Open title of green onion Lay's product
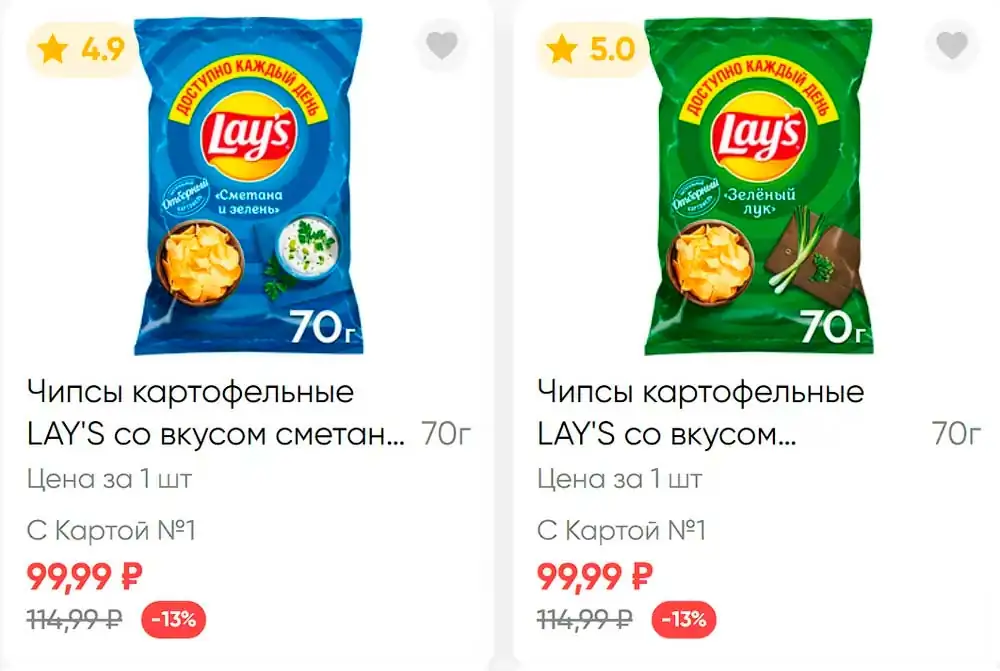 pyautogui.click(x=700, y=413)
